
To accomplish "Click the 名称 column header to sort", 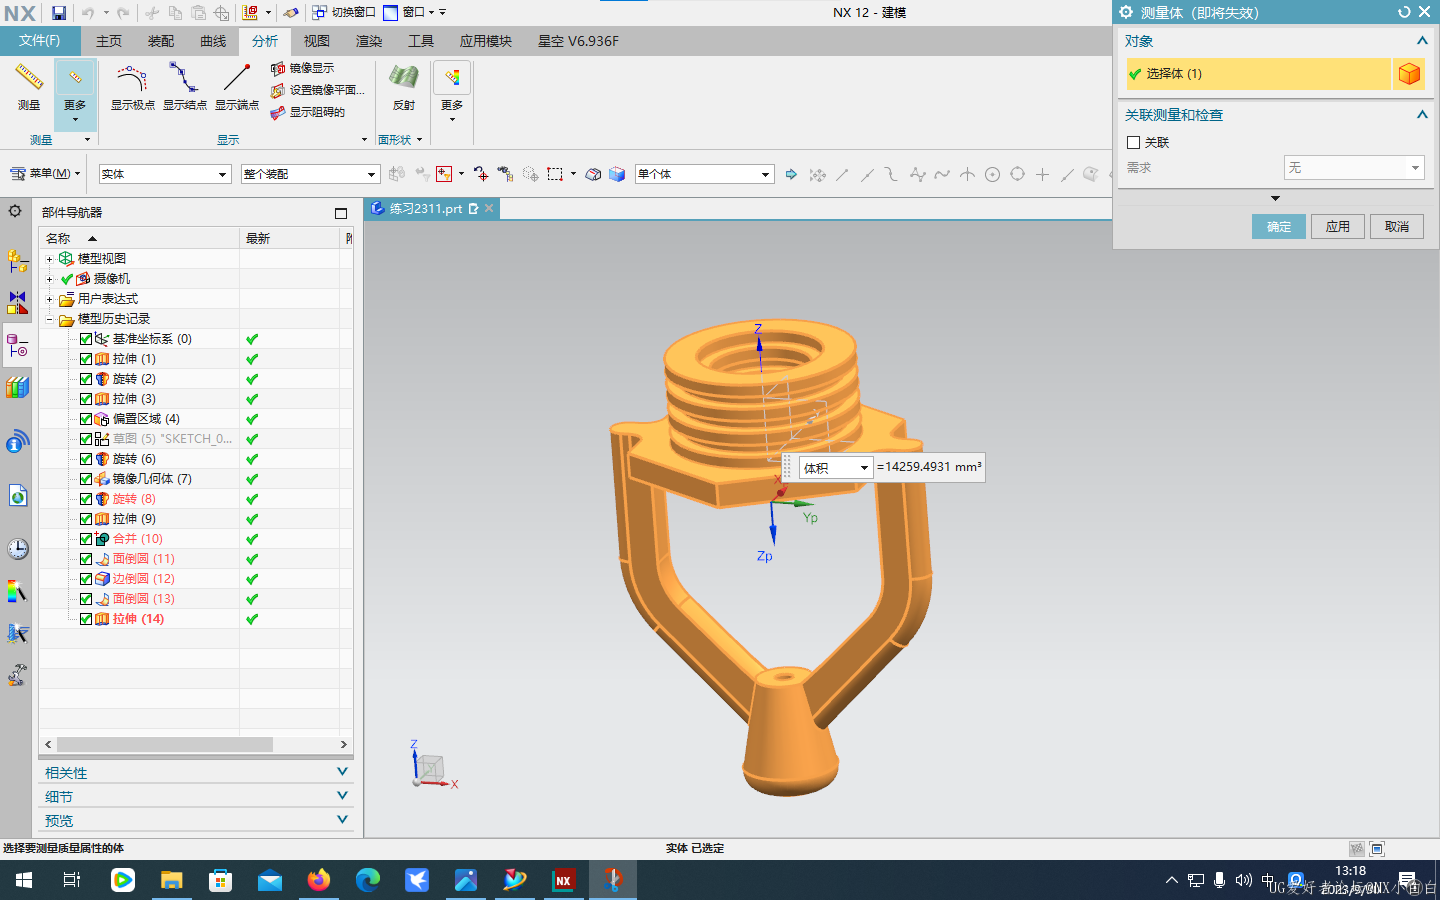I will tap(140, 238).
